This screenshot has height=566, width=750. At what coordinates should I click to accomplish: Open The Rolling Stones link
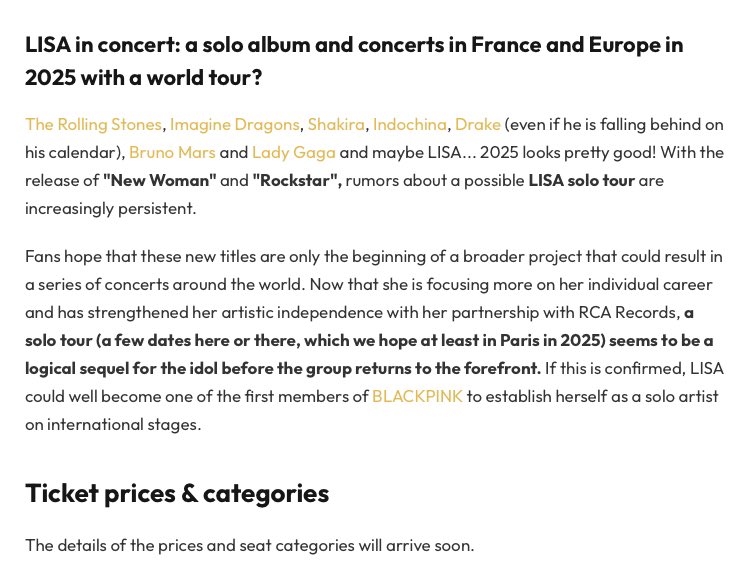tap(93, 125)
